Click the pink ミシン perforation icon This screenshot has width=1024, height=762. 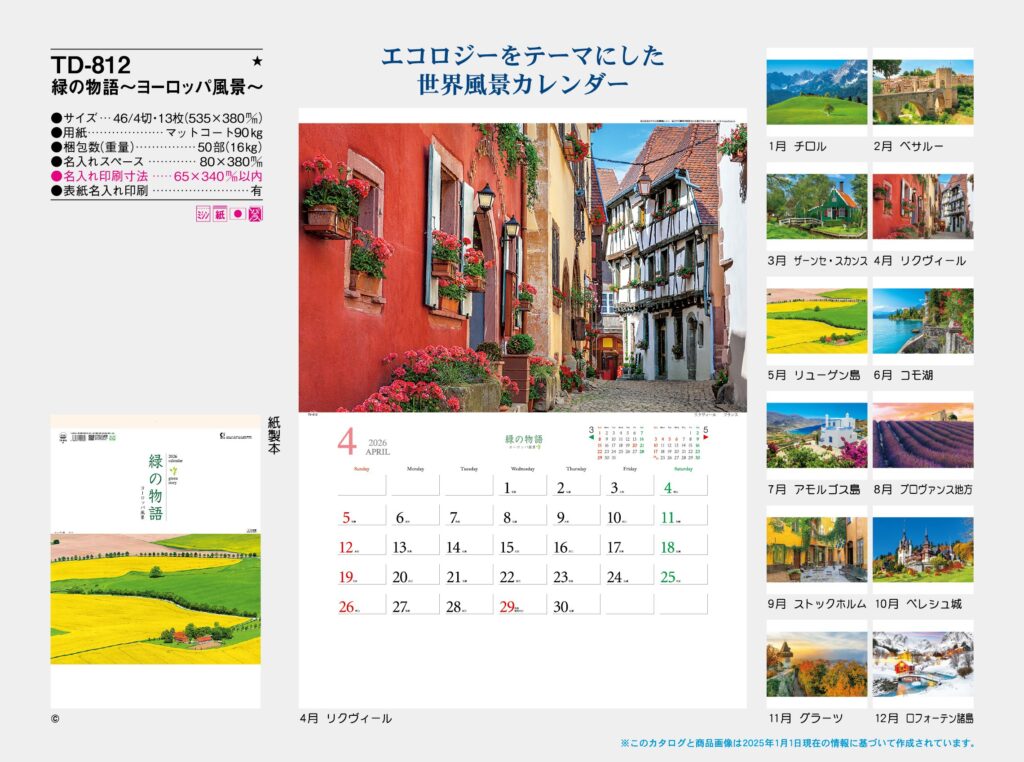point(203,214)
